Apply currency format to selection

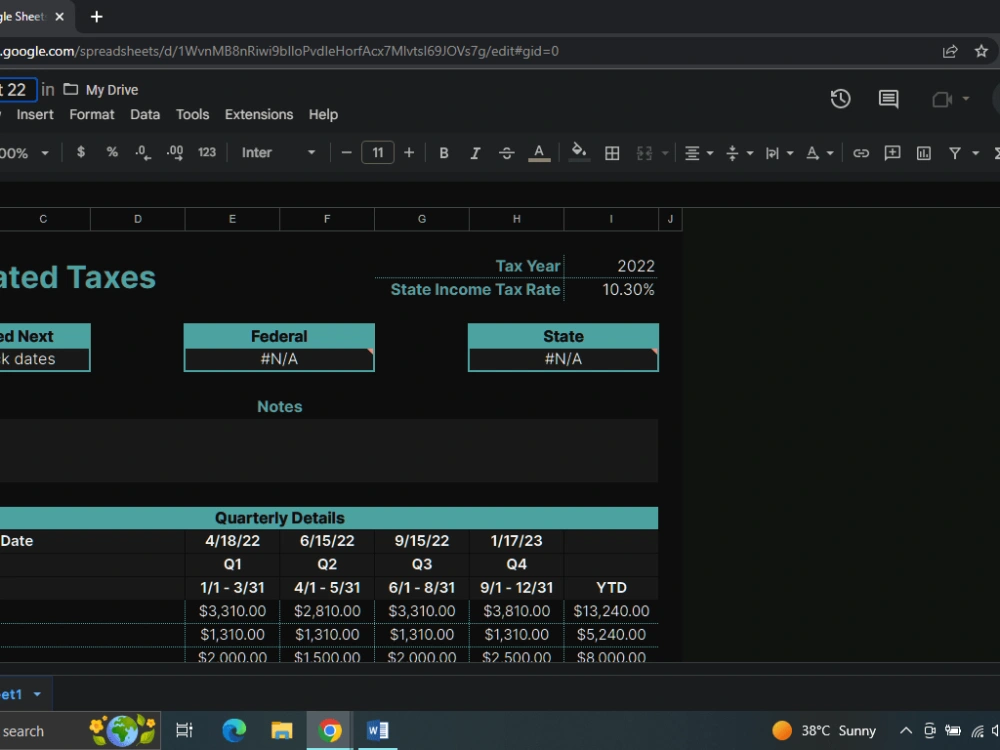80,153
